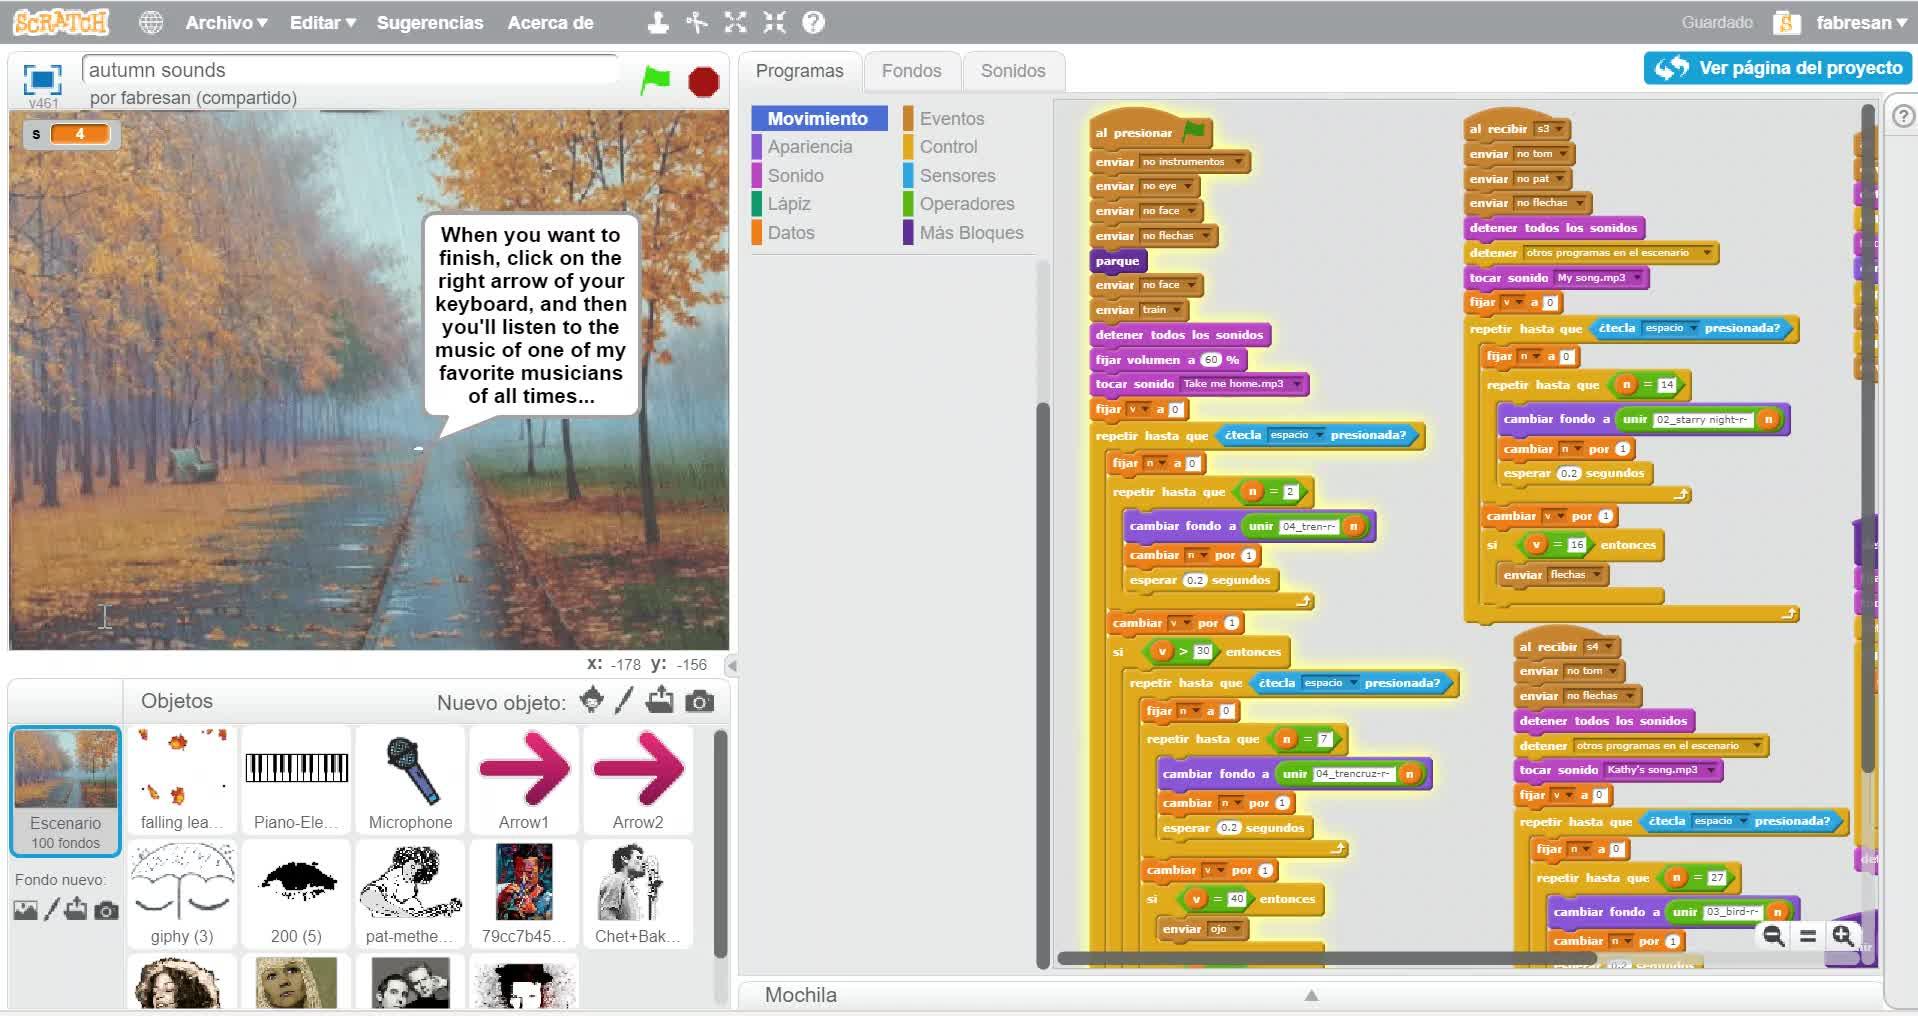Select the Datos block category

(x=791, y=233)
